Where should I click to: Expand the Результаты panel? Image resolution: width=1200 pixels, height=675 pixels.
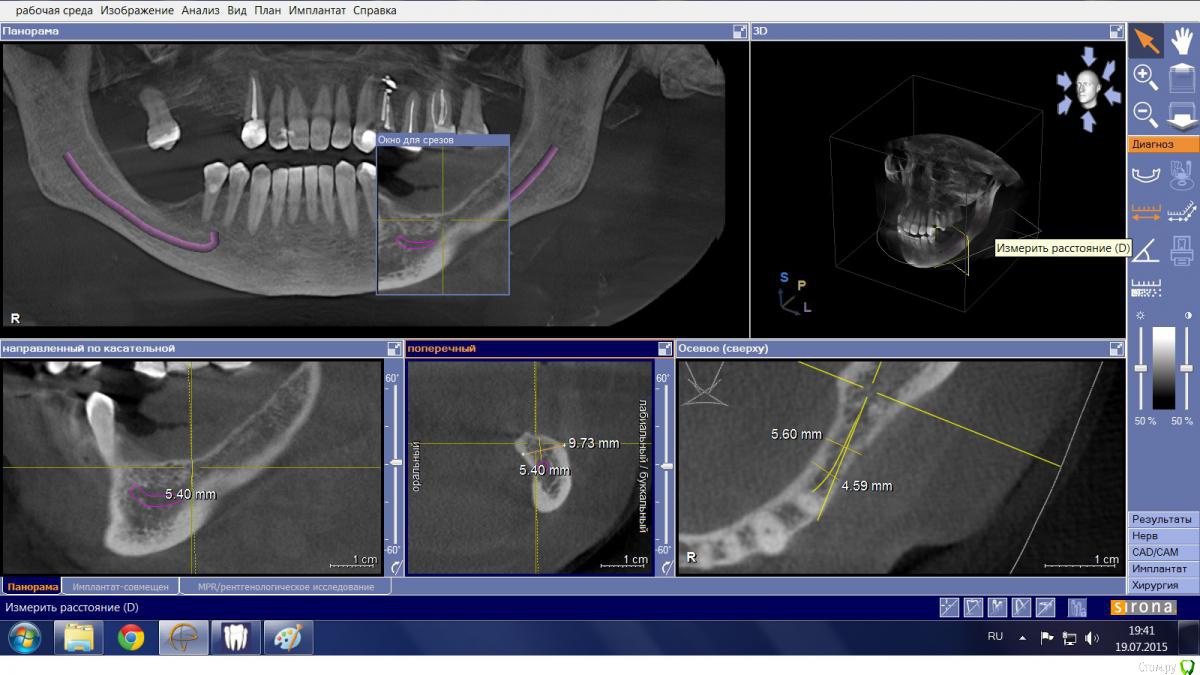pyautogui.click(x=1161, y=519)
